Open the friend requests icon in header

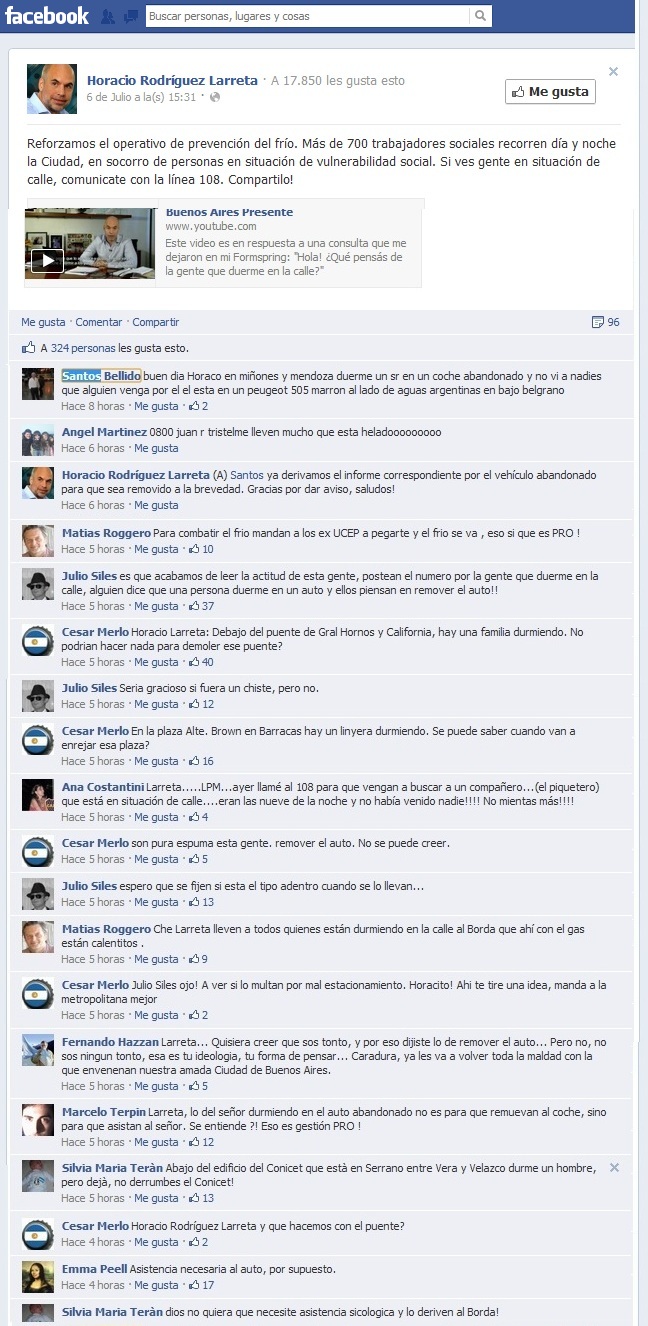click(108, 17)
